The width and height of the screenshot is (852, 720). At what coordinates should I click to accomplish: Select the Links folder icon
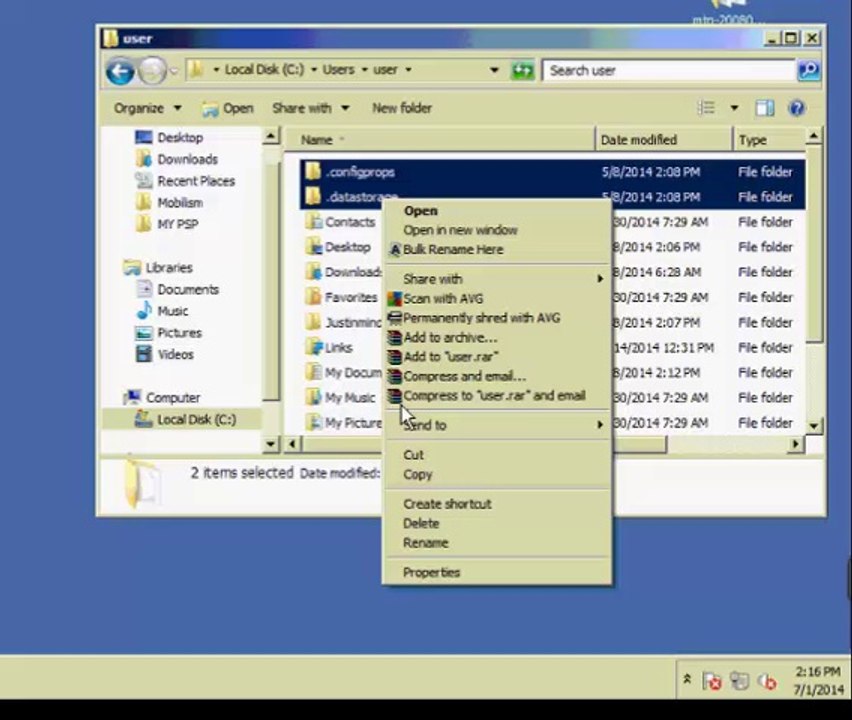click(x=313, y=347)
